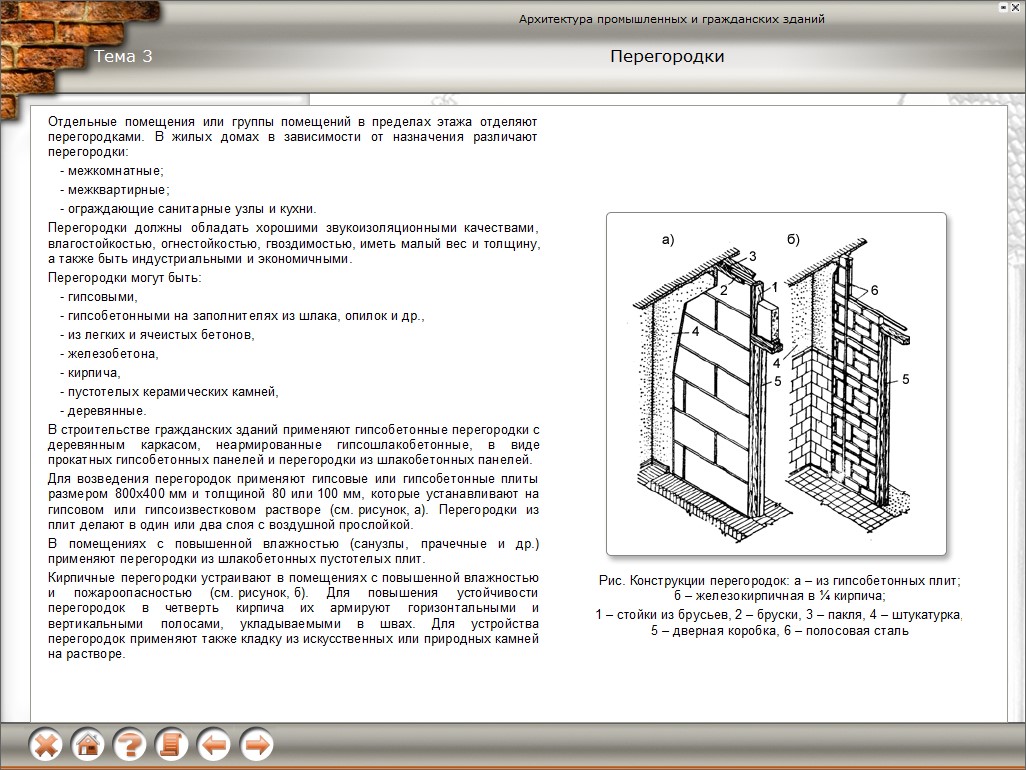
Task: Go to previous page with left arrow
Action: click(x=214, y=744)
